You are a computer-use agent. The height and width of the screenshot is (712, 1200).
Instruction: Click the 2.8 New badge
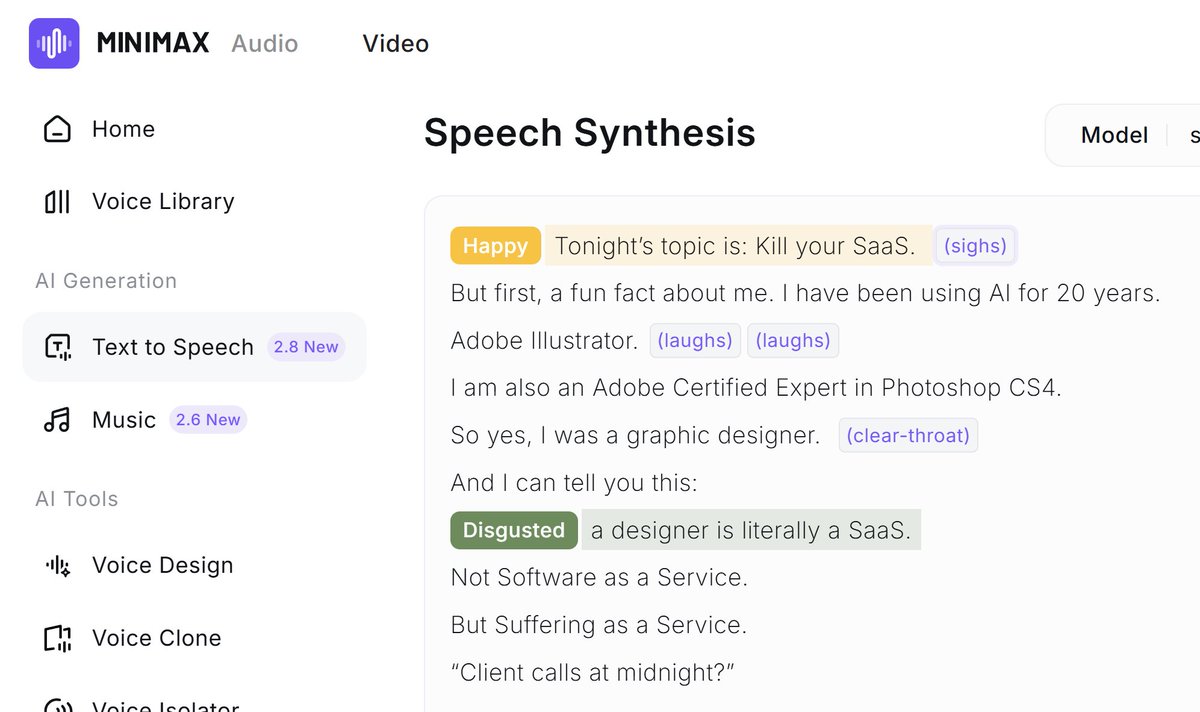point(306,347)
